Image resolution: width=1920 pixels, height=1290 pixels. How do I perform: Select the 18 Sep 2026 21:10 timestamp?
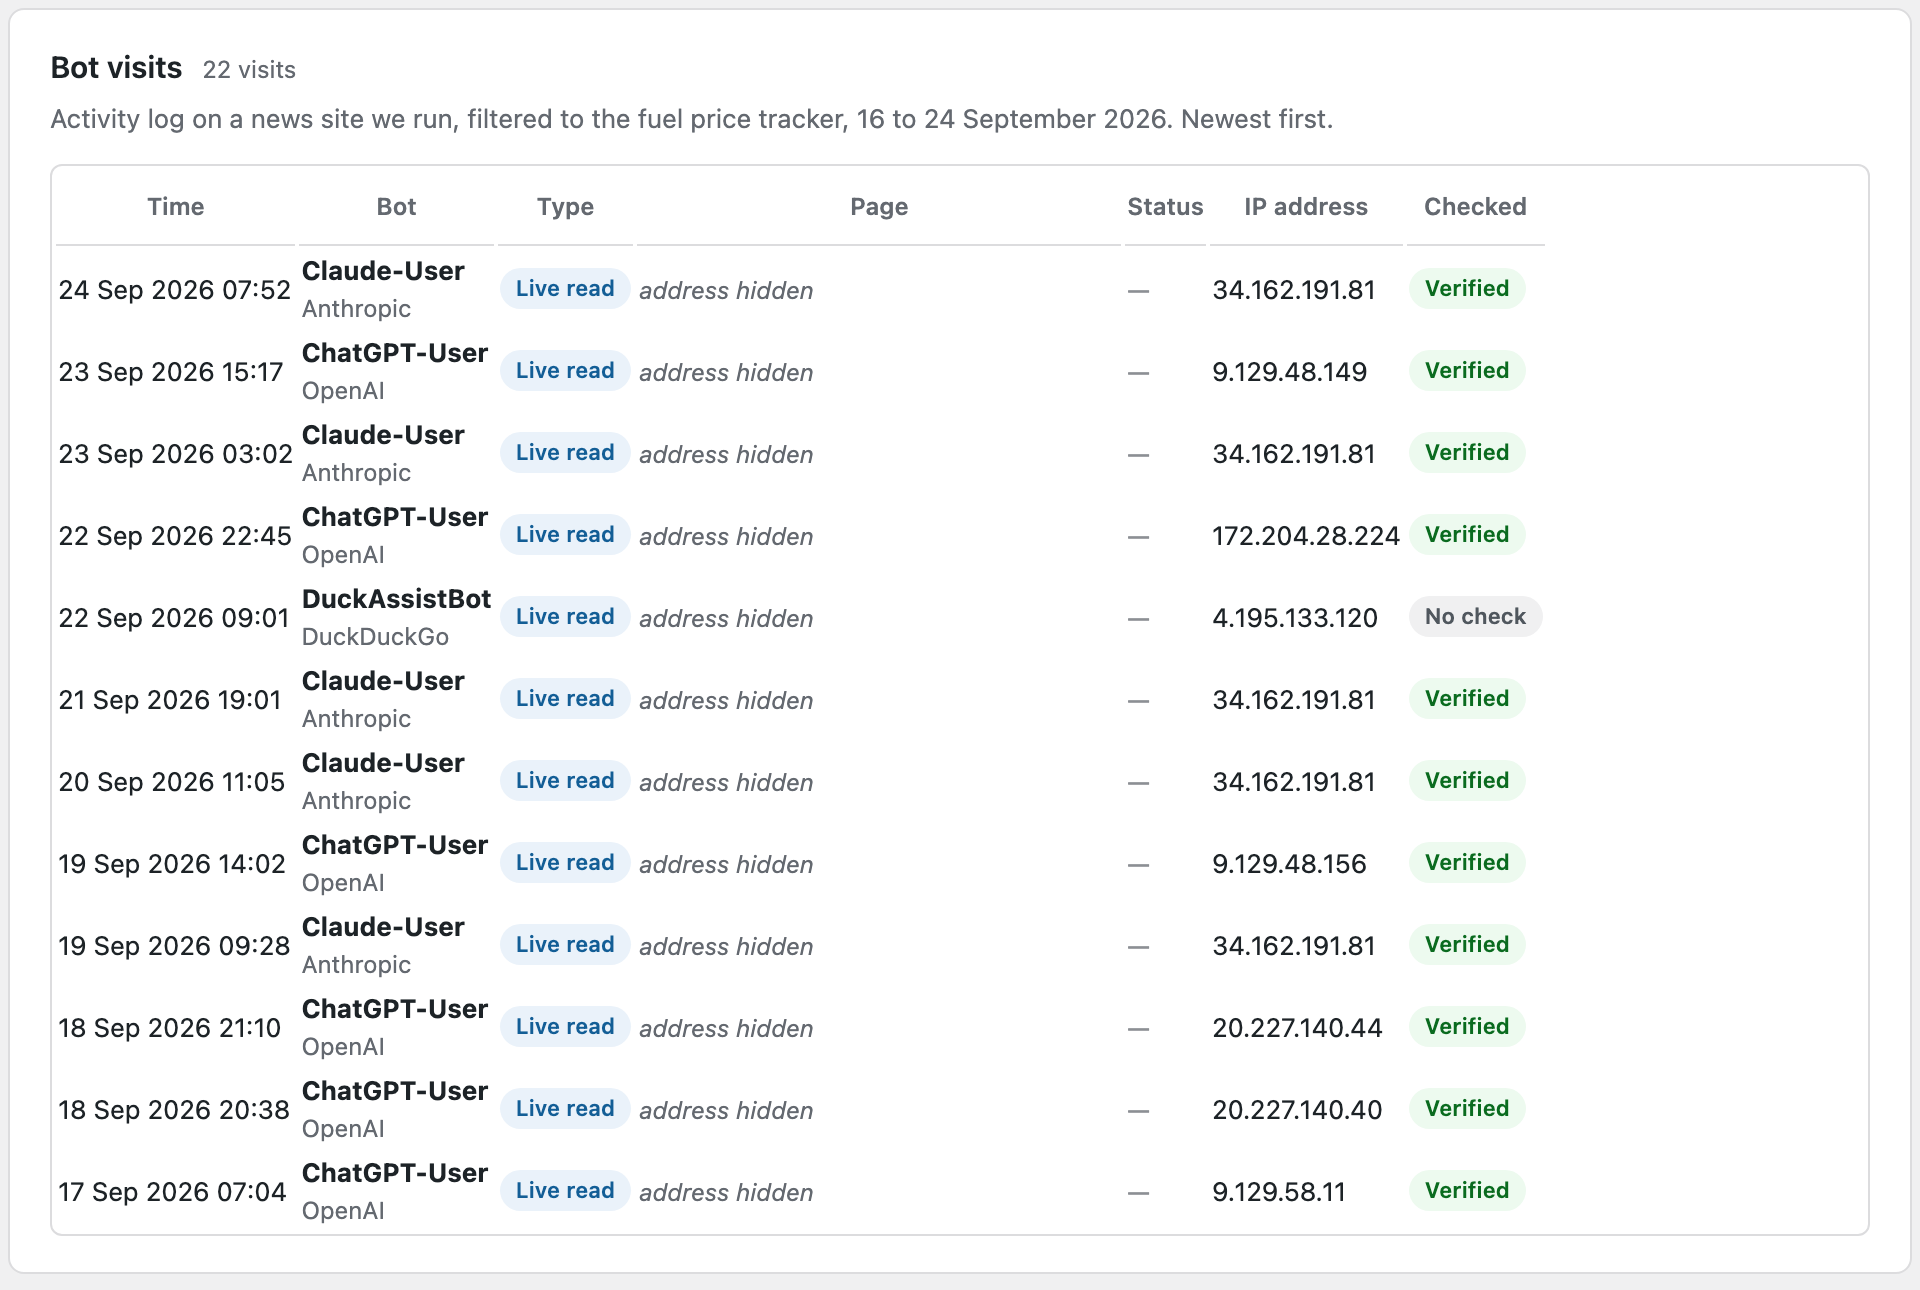tap(170, 1028)
